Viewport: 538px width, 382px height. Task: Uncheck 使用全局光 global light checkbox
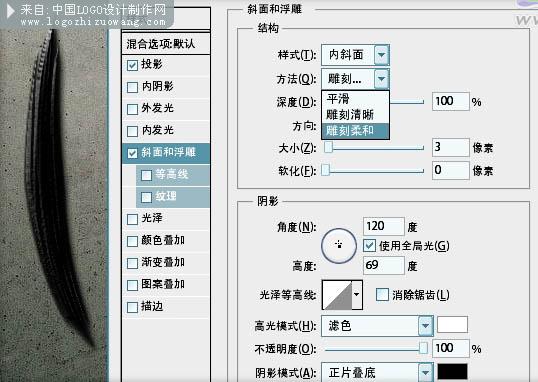pos(370,246)
